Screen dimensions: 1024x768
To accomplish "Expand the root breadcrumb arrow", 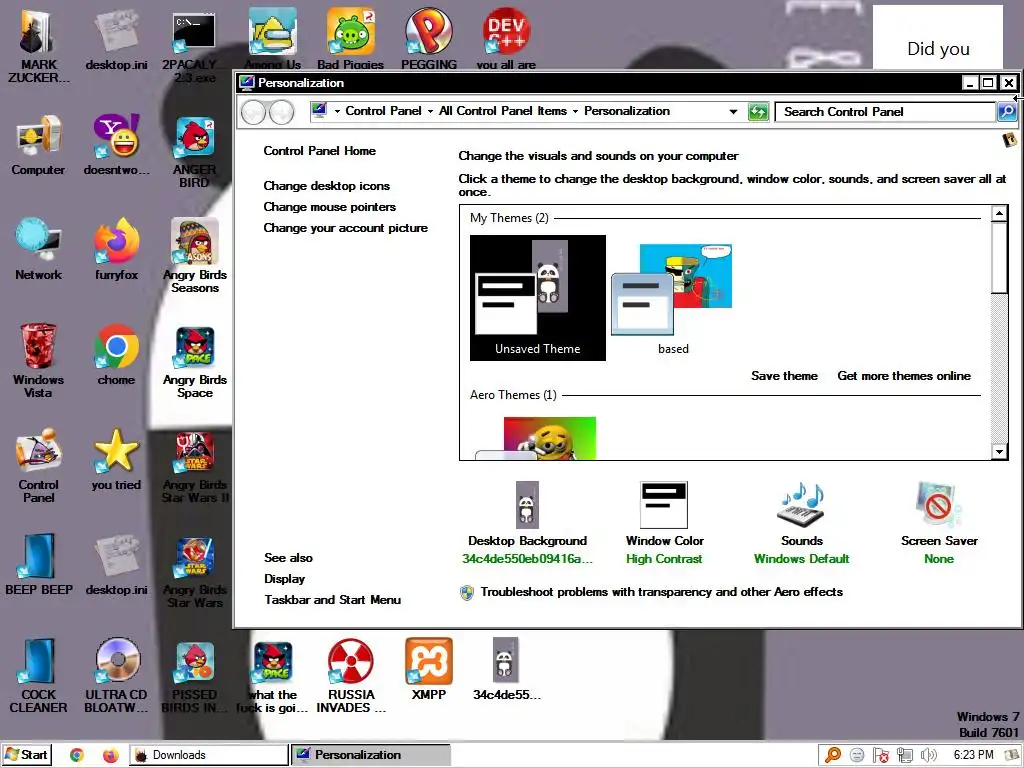I will 338,112.
